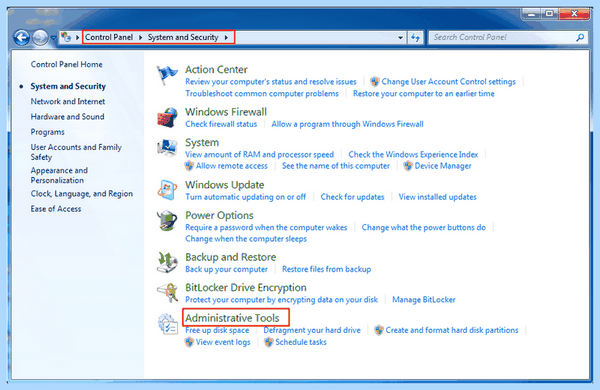The image size is (600, 390).
Task: Click Defragment your hard drive link
Action: [x=312, y=330]
